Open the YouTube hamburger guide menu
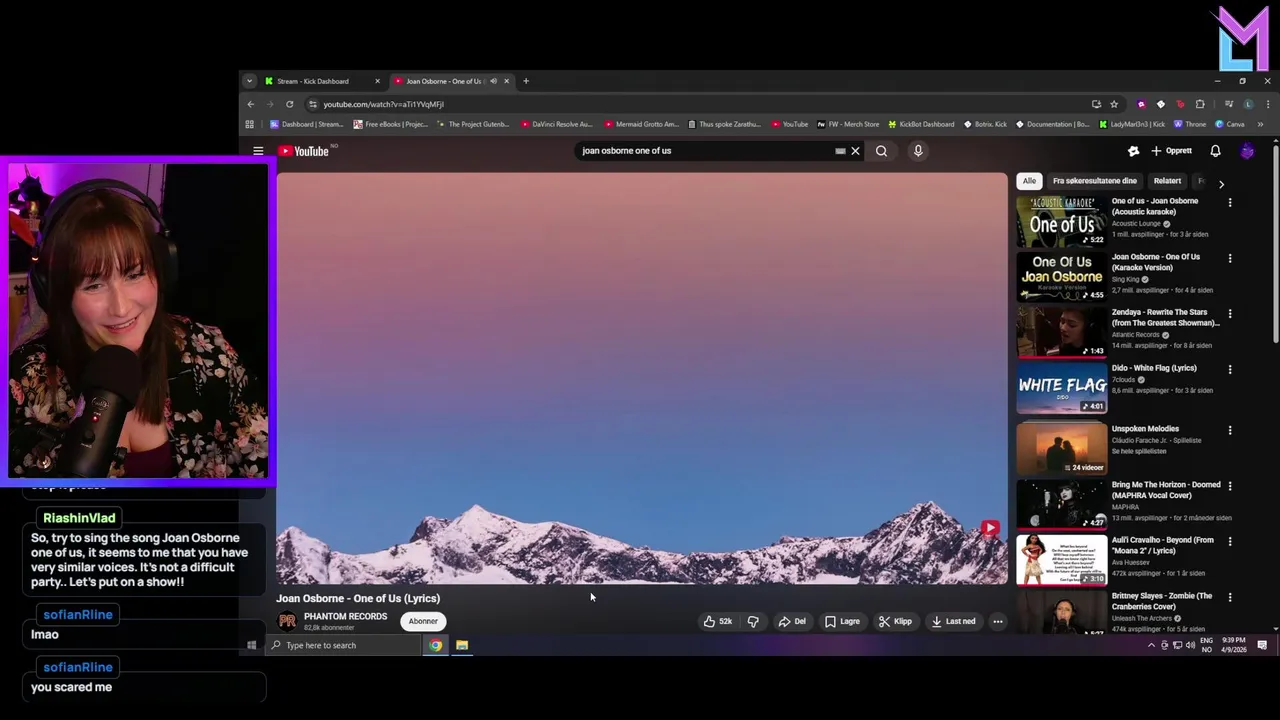The width and height of the screenshot is (1280, 720). [258, 151]
